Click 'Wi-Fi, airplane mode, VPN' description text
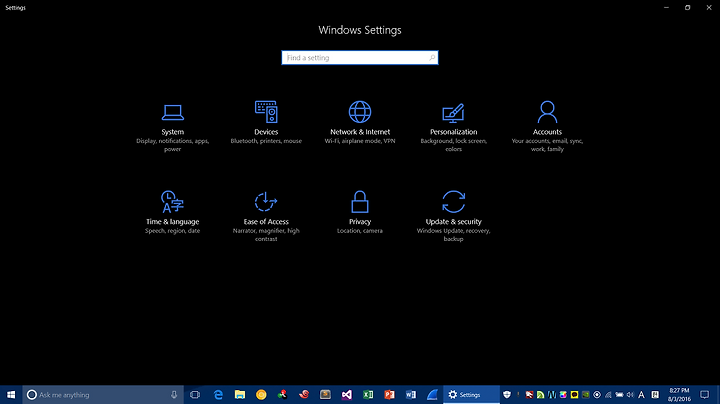720x404 pixels. [360, 141]
